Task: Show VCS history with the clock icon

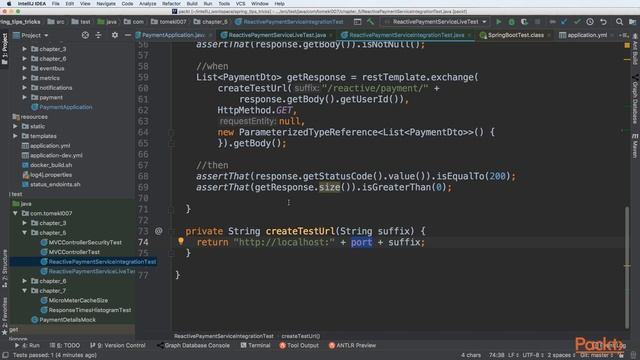Action: (590, 22)
